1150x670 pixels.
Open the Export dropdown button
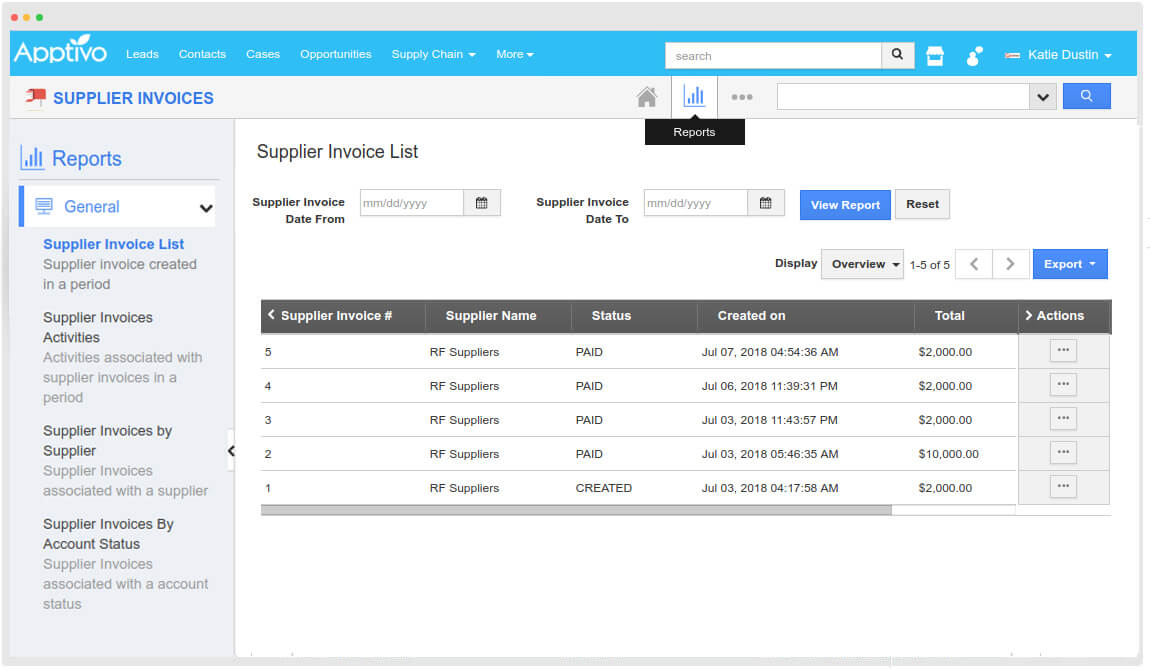click(1069, 264)
